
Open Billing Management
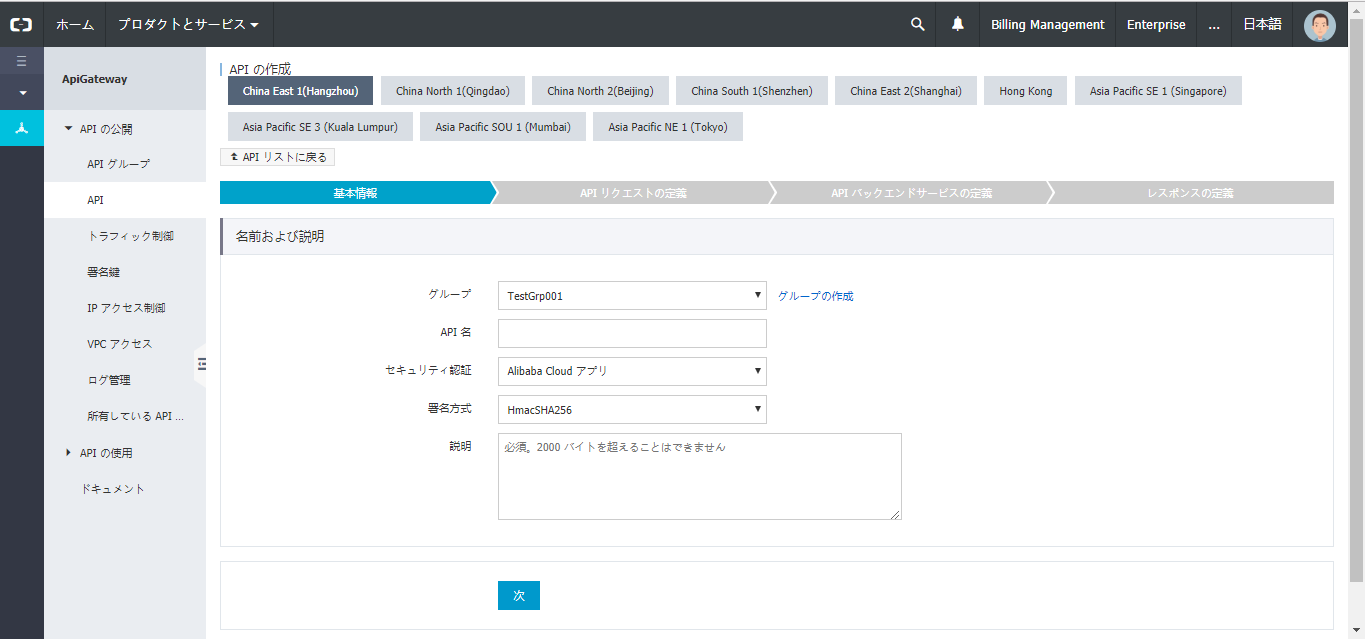(x=1047, y=24)
